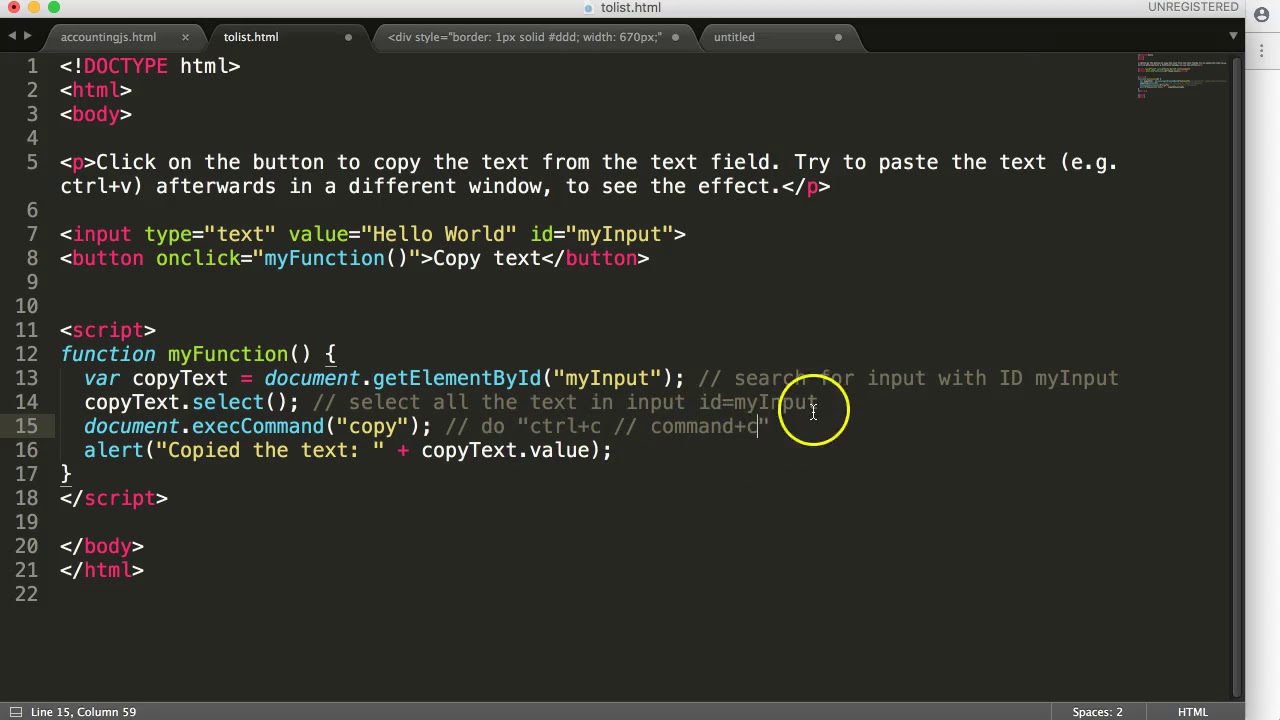Image resolution: width=1280 pixels, height=720 pixels.
Task: Switch to the untitled tab
Action: click(734, 37)
